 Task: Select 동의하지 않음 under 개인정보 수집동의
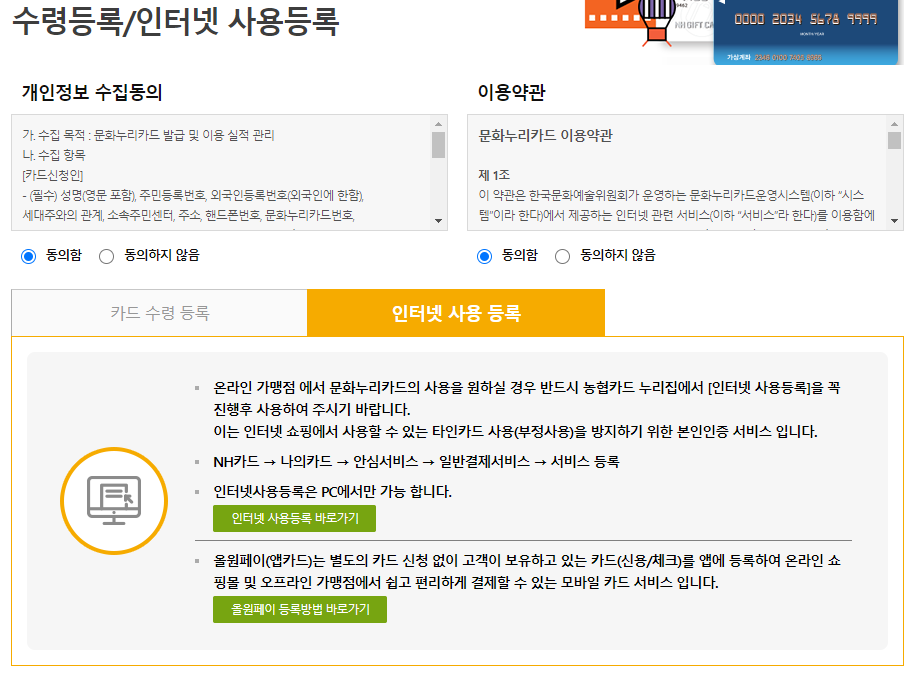pyautogui.click(x=107, y=256)
